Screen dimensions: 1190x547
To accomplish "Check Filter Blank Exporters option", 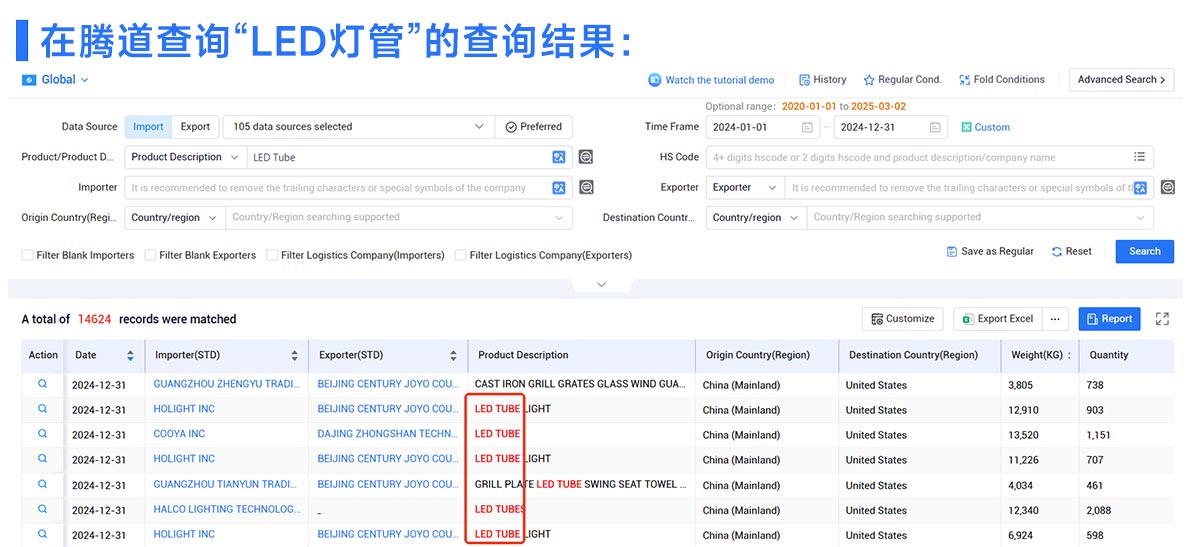I will coord(150,255).
